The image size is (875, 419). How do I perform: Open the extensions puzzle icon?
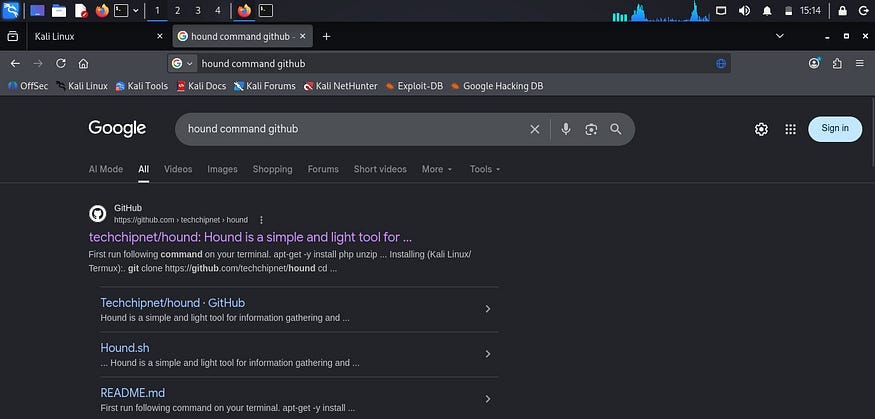(x=837, y=64)
